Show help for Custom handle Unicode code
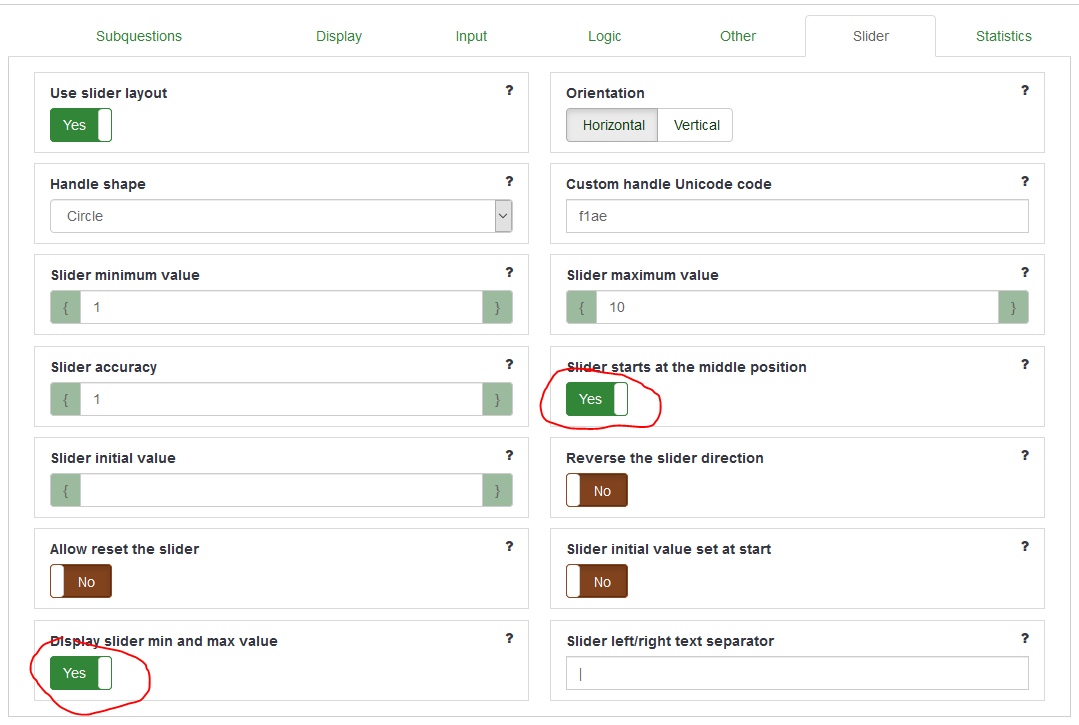 (x=1025, y=182)
